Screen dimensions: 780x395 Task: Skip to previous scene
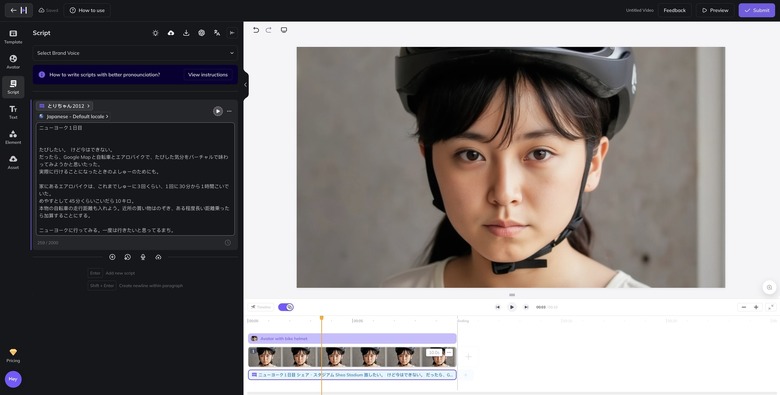497,307
